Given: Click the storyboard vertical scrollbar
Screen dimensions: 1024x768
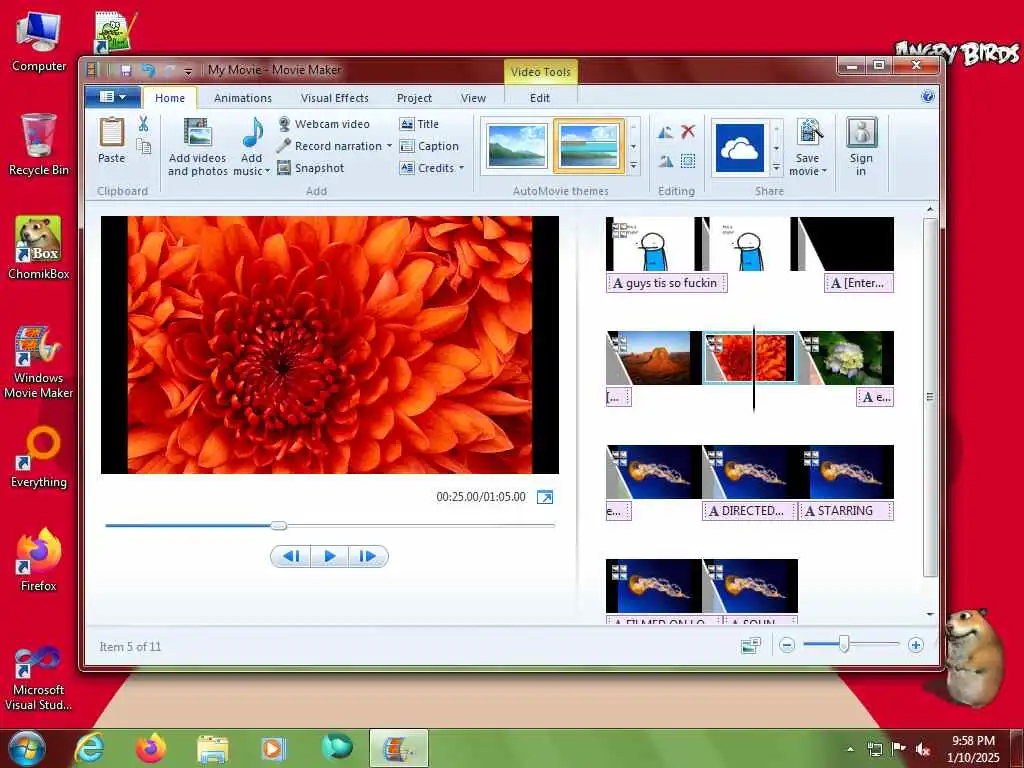Looking at the screenshot, I should 930,397.
